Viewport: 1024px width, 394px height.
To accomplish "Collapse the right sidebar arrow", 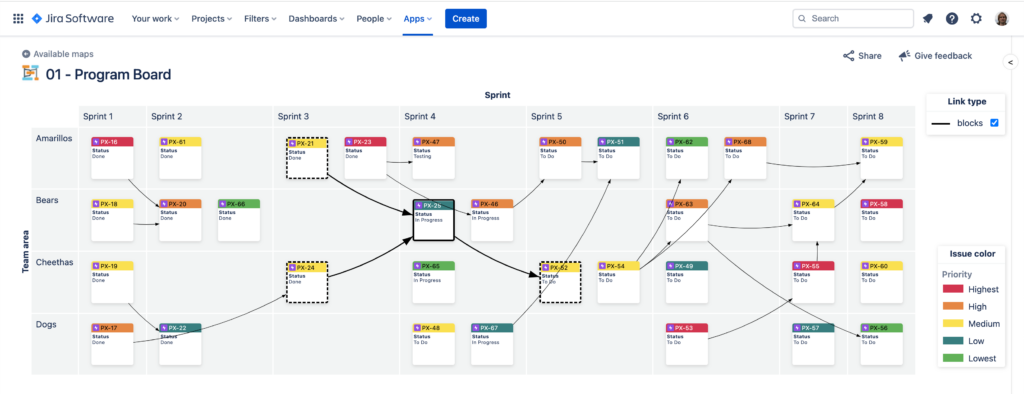I will pyautogui.click(x=1010, y=62).
